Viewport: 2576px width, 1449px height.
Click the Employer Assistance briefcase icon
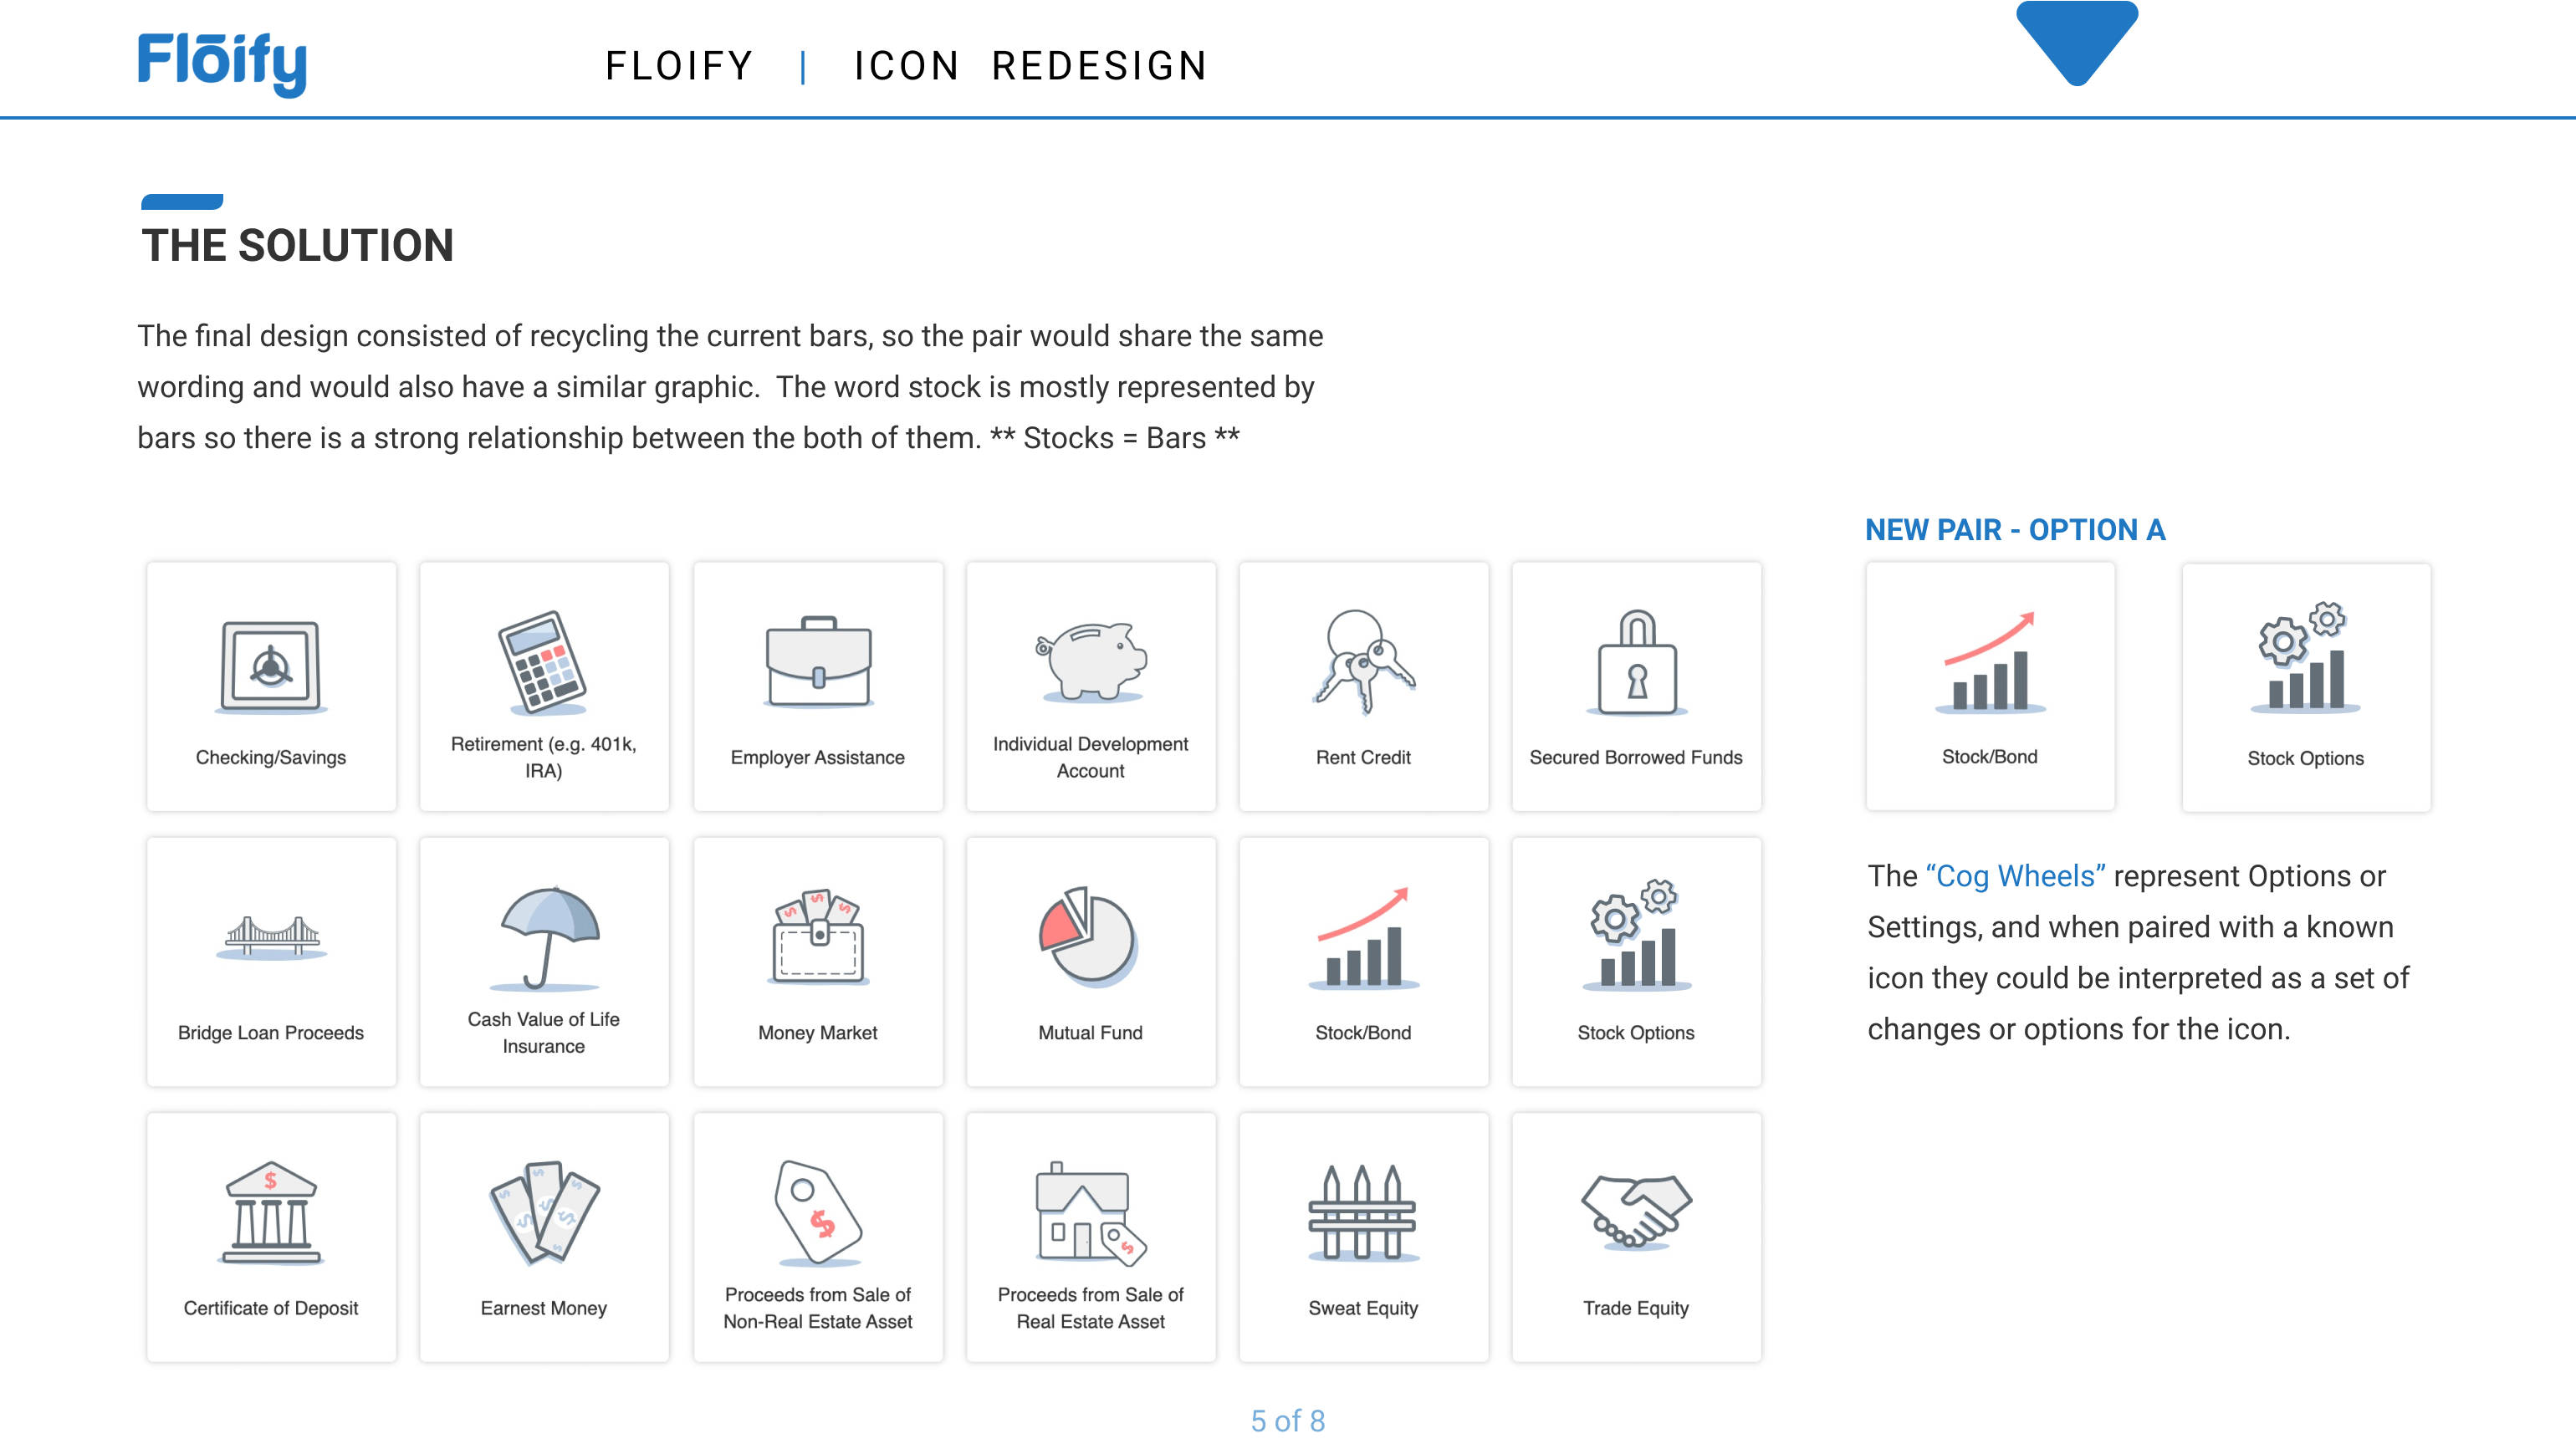click(x=818, y=662)
